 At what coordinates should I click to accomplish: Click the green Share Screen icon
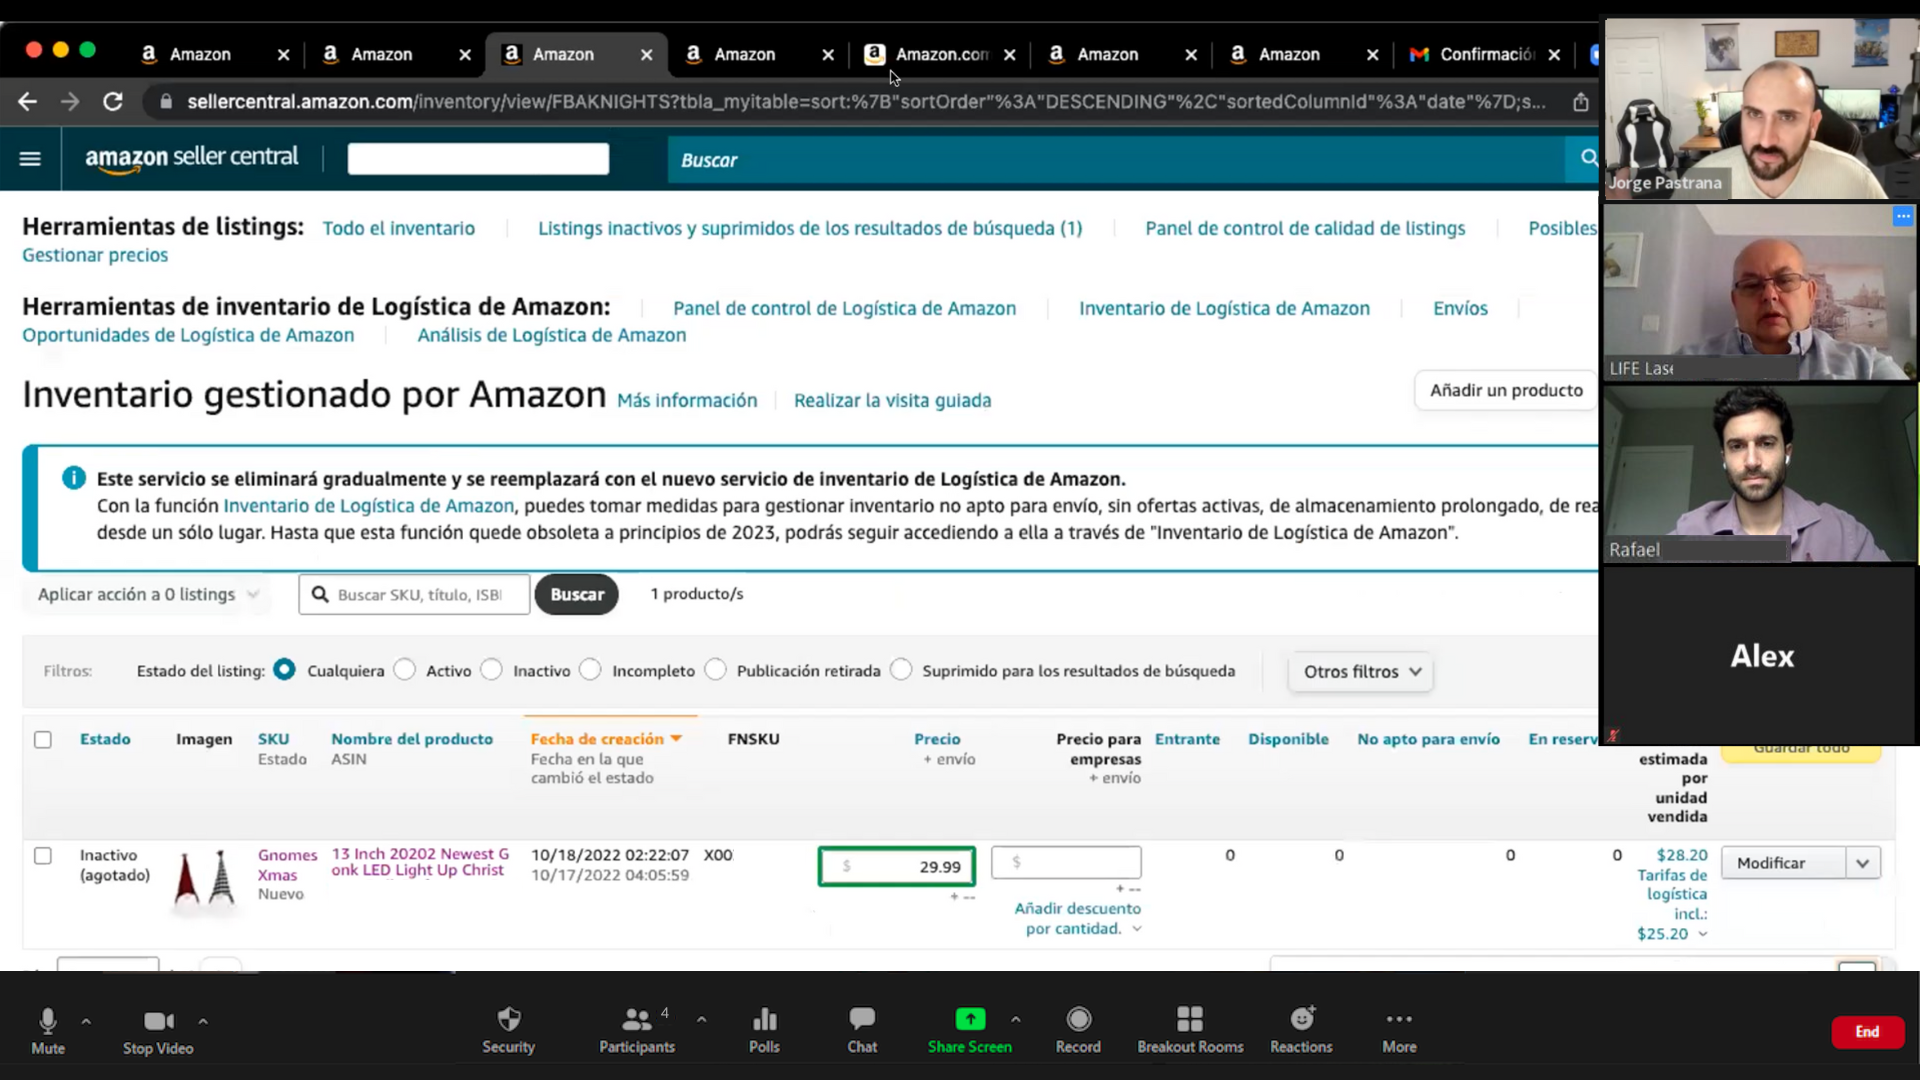click(969, 1019)
